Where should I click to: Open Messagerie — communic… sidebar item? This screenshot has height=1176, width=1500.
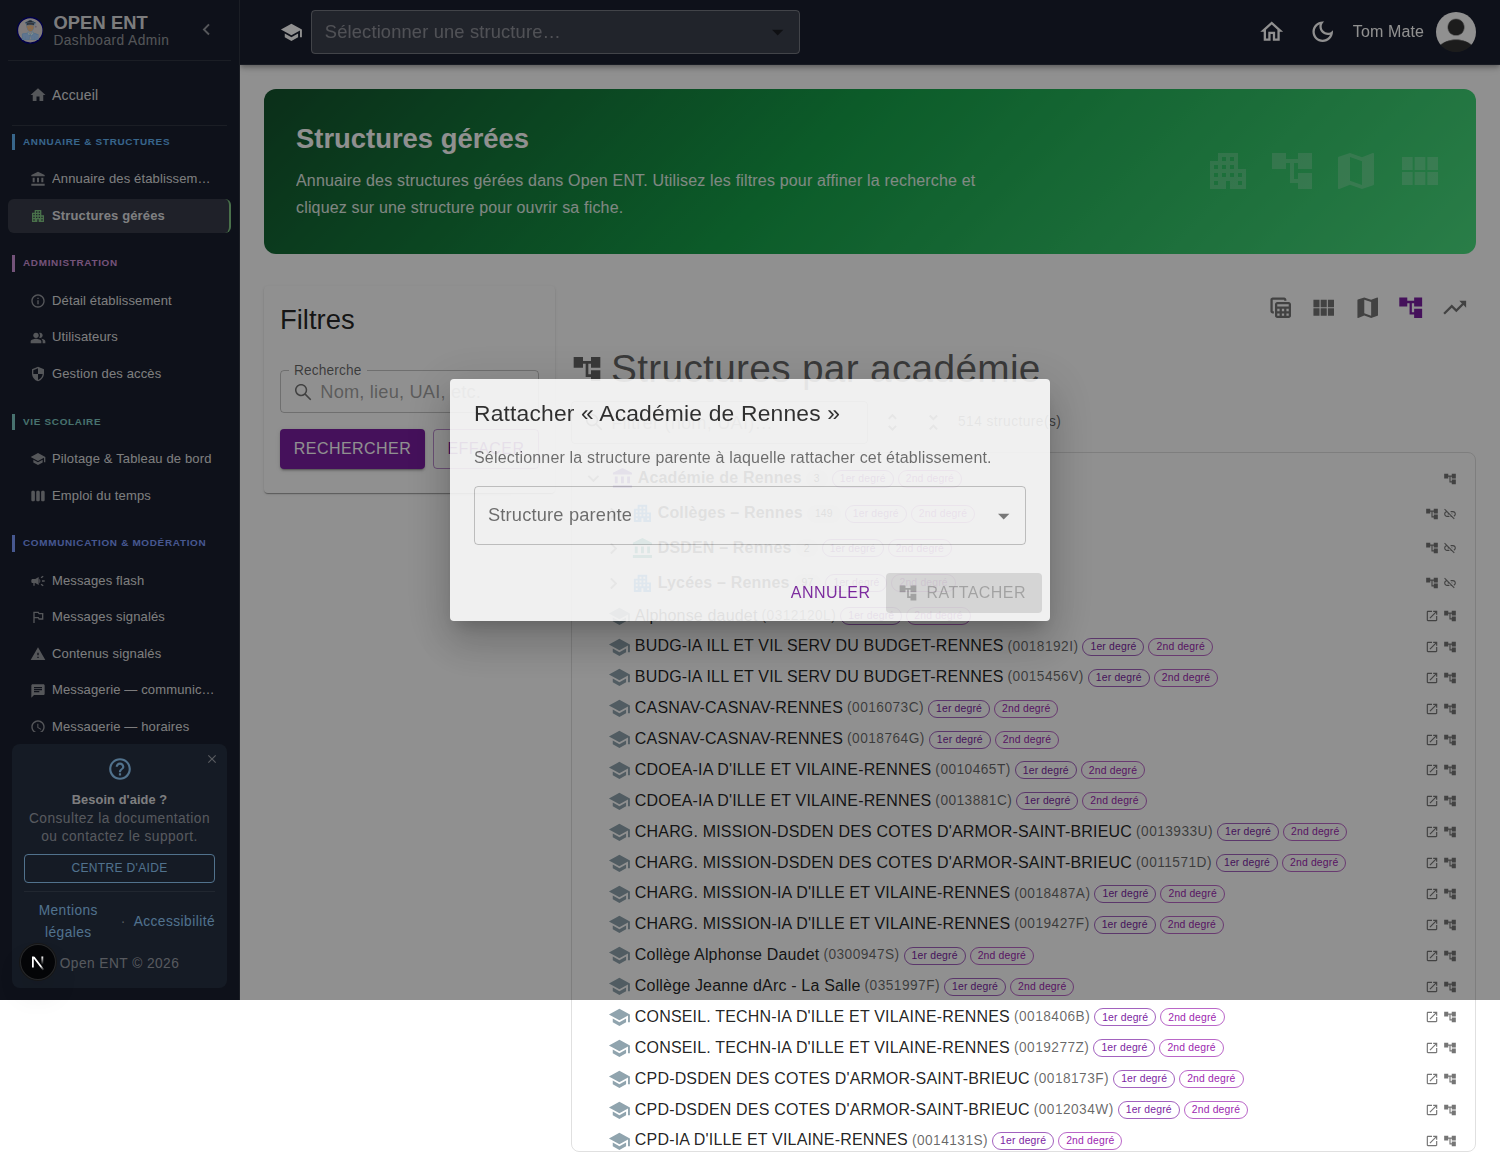[119, 690]
